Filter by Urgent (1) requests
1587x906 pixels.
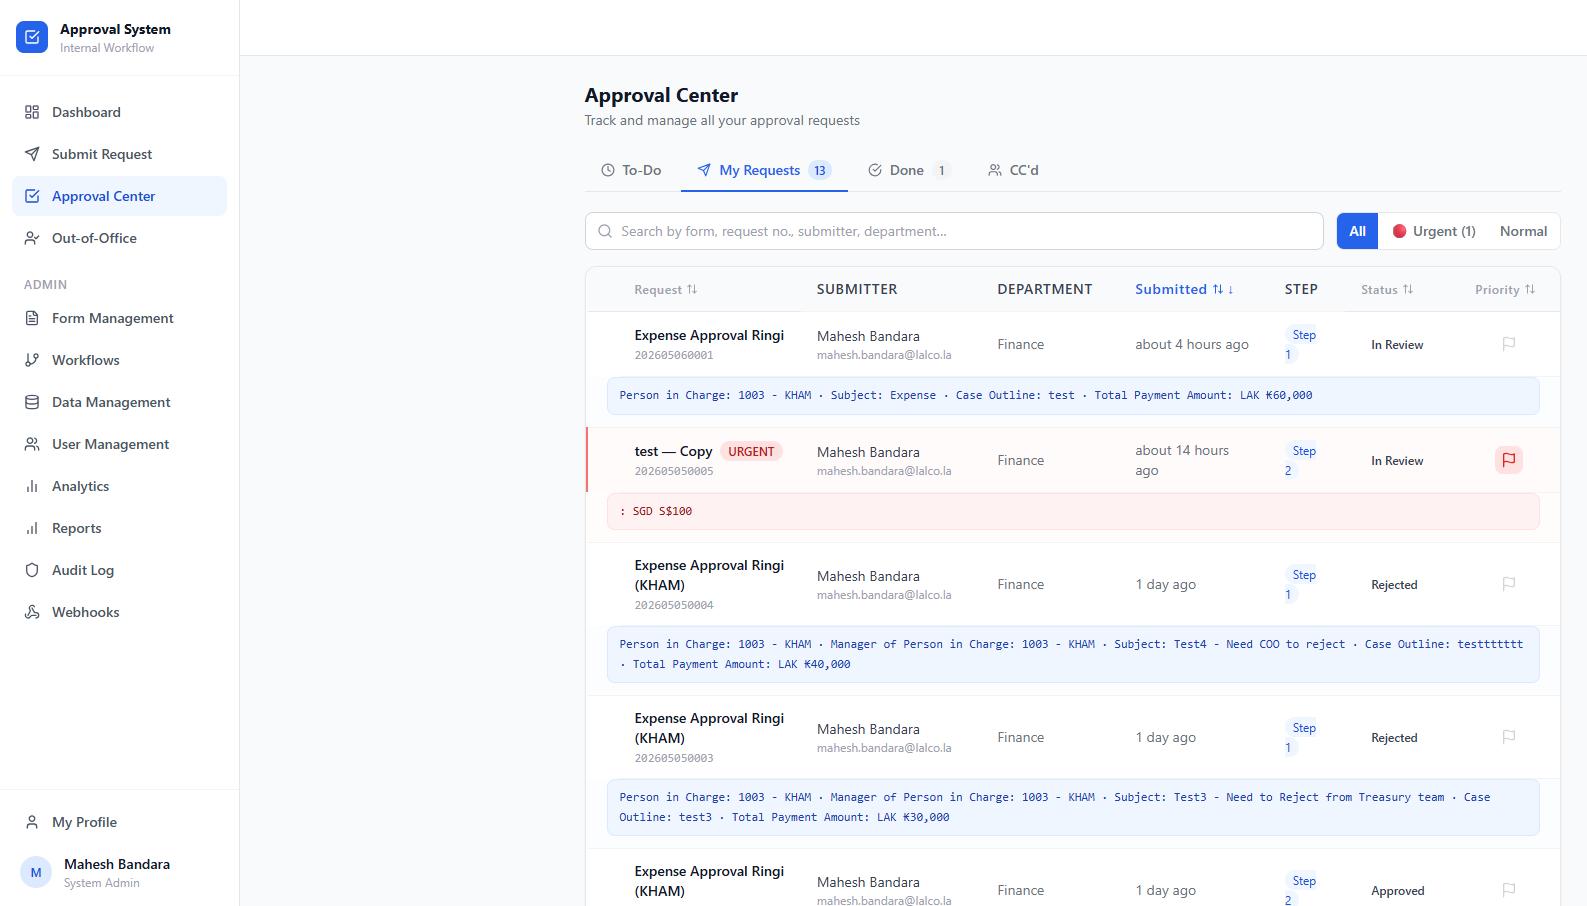[1434, 231]
